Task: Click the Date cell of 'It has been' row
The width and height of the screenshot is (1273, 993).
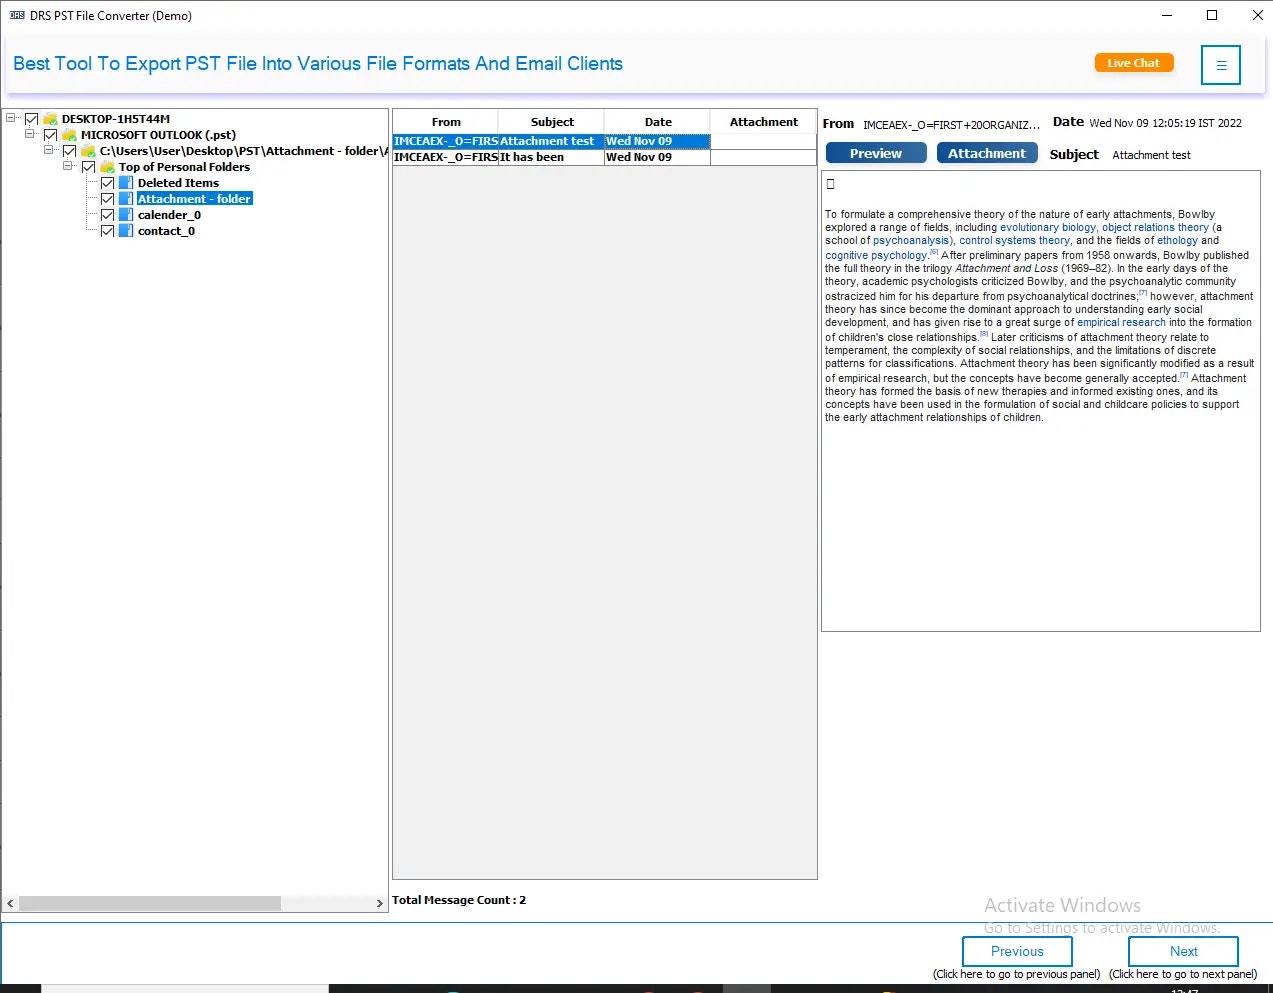Action: [x=658, y=157]
